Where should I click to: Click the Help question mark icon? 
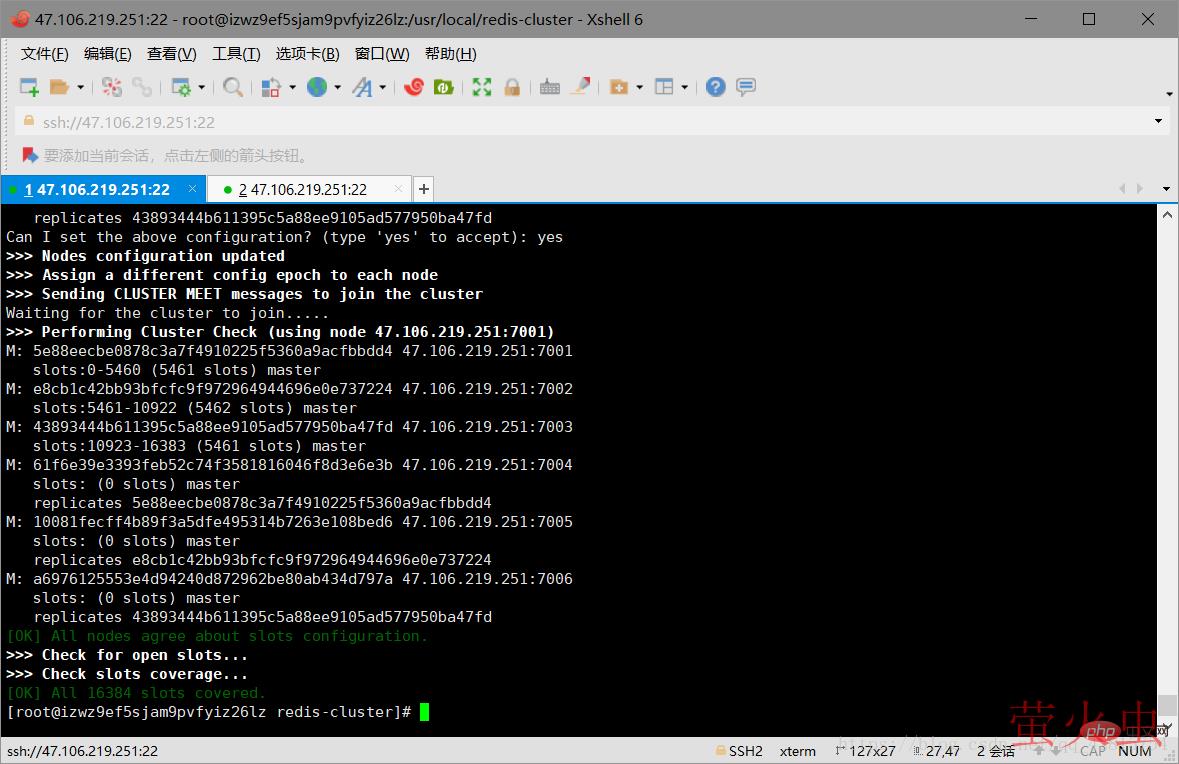click(715, 88)
